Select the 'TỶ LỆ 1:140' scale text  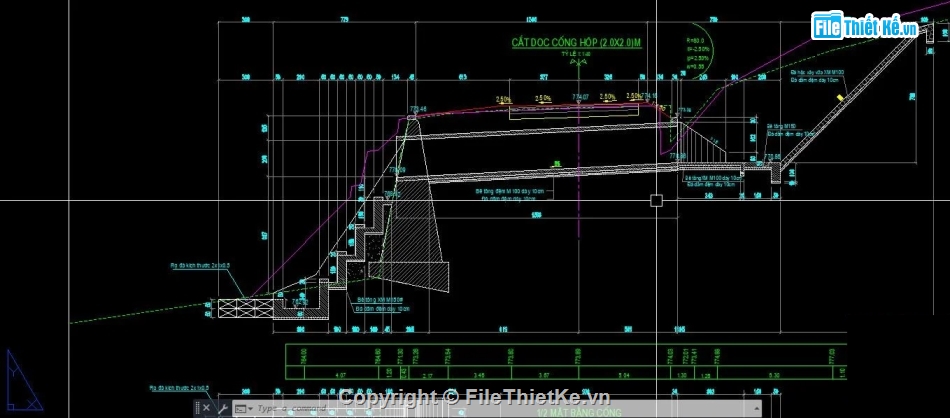(576, 54)
